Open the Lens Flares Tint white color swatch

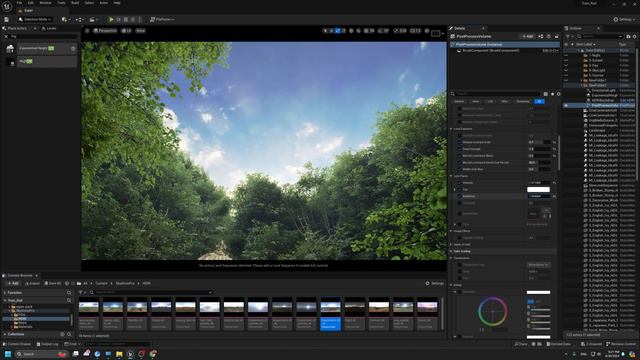coord(538,189)
